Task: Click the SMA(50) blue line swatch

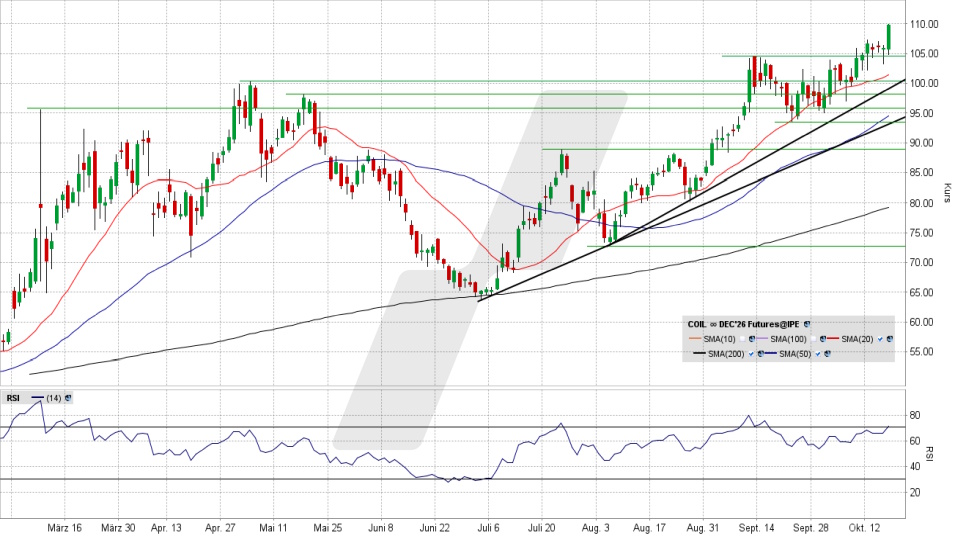Action: point(771,353)
